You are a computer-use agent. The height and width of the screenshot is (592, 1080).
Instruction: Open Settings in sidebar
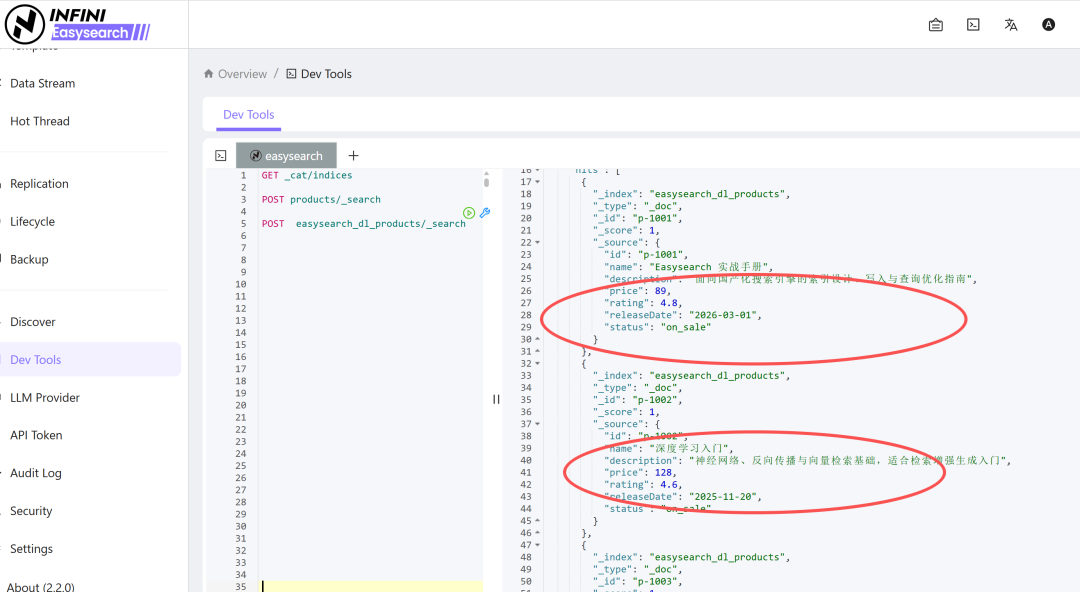31,549
